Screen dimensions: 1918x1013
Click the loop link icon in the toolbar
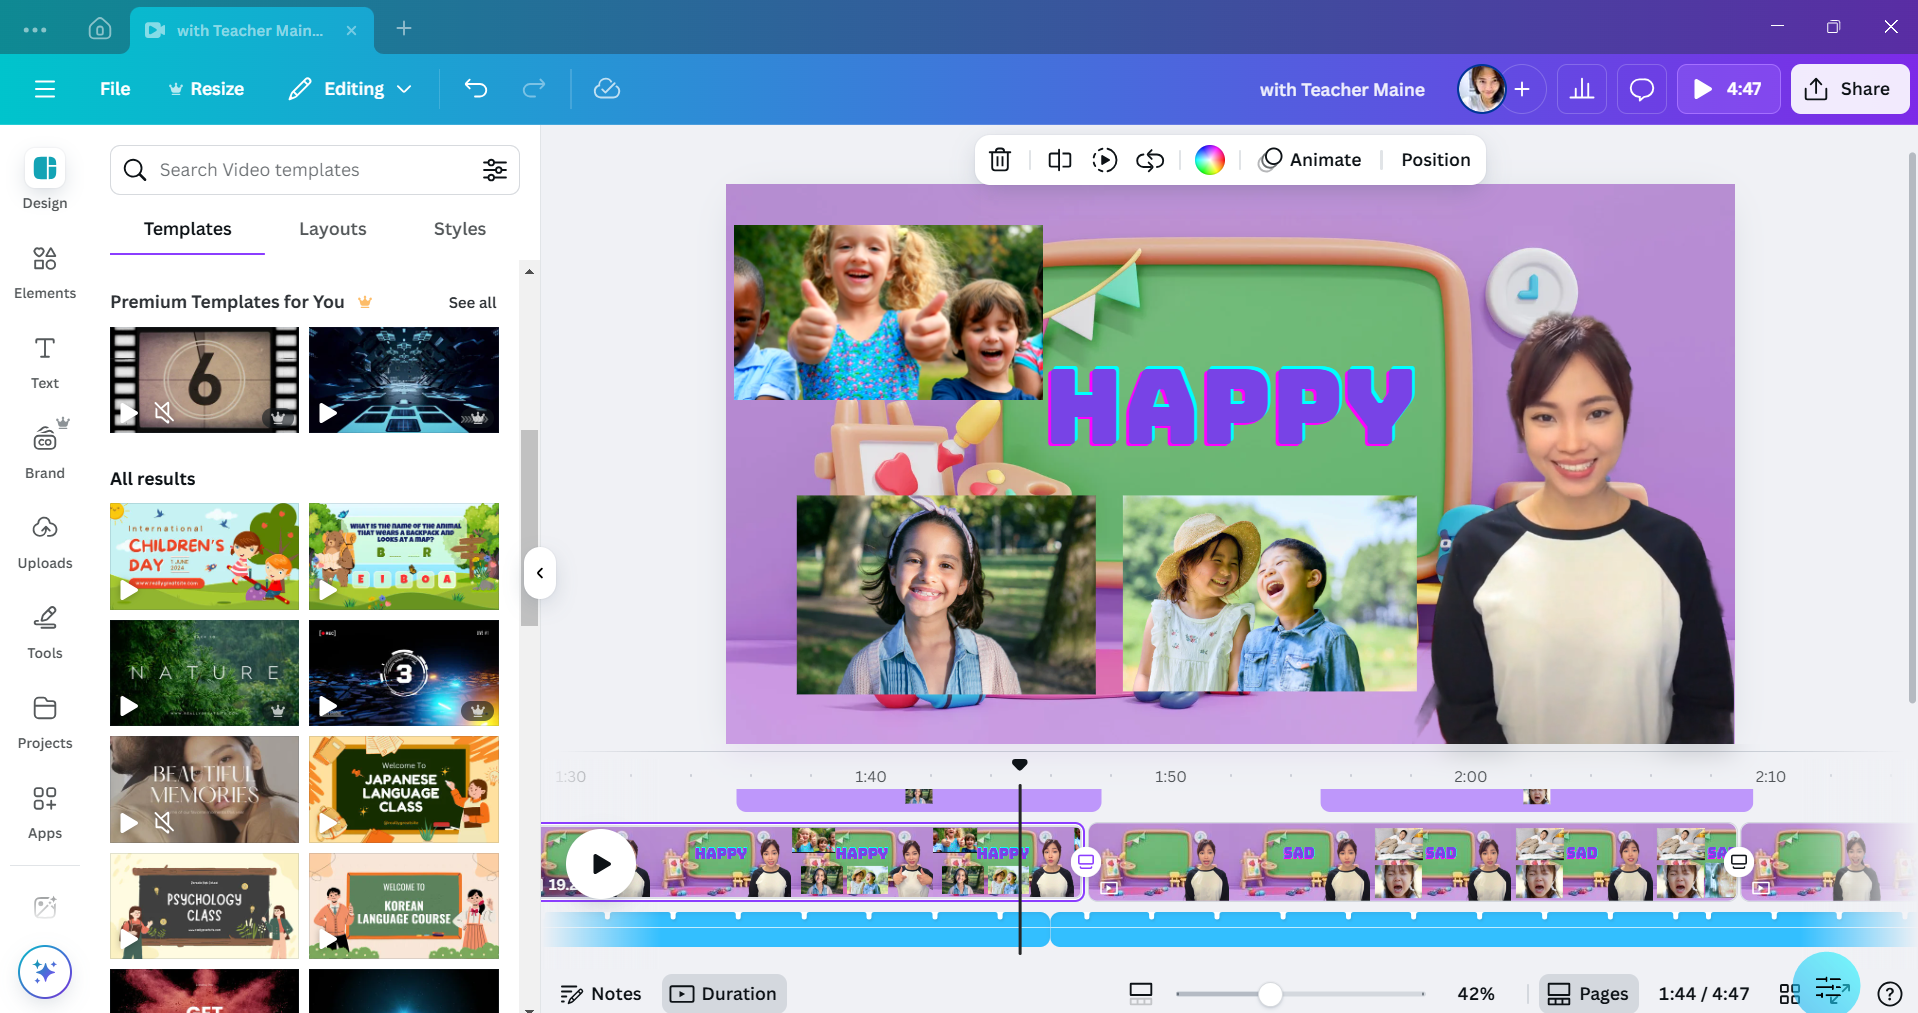[1150, 160]
